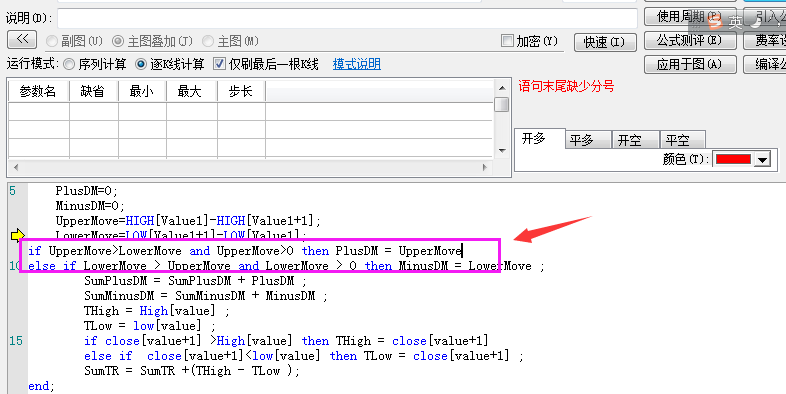The height and width of the screenshot is (394, 786).
Task: Open 公式测评
Action: click(690, 41)
